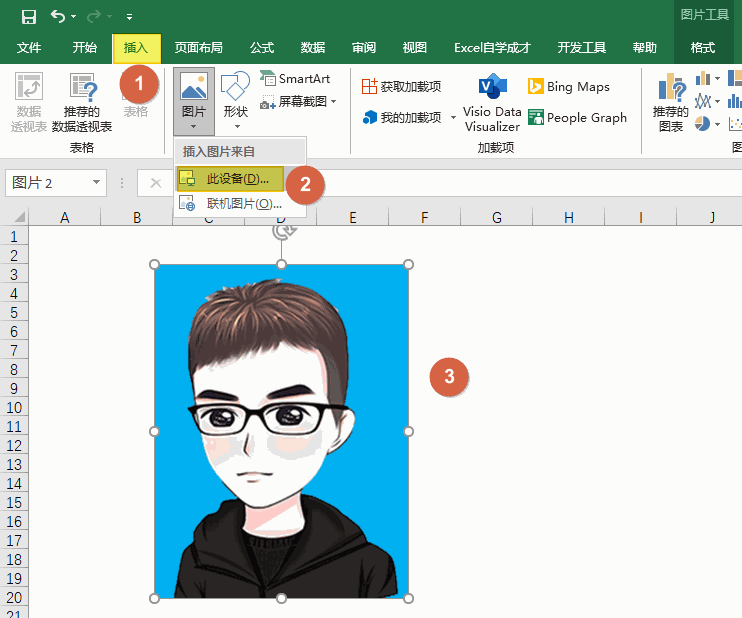Image resolution: width=742 pixels, height=618 pixels.
Task: Launch the Bing Maps add-in
Action: (x=568, y=87)
